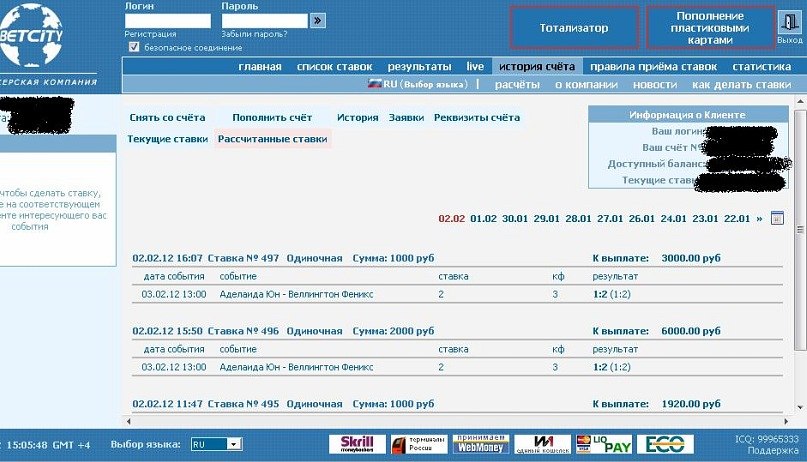Switch to the Рассчитанные ставки tab
Viewport: 807px width, 462px height.
point(272,139)
